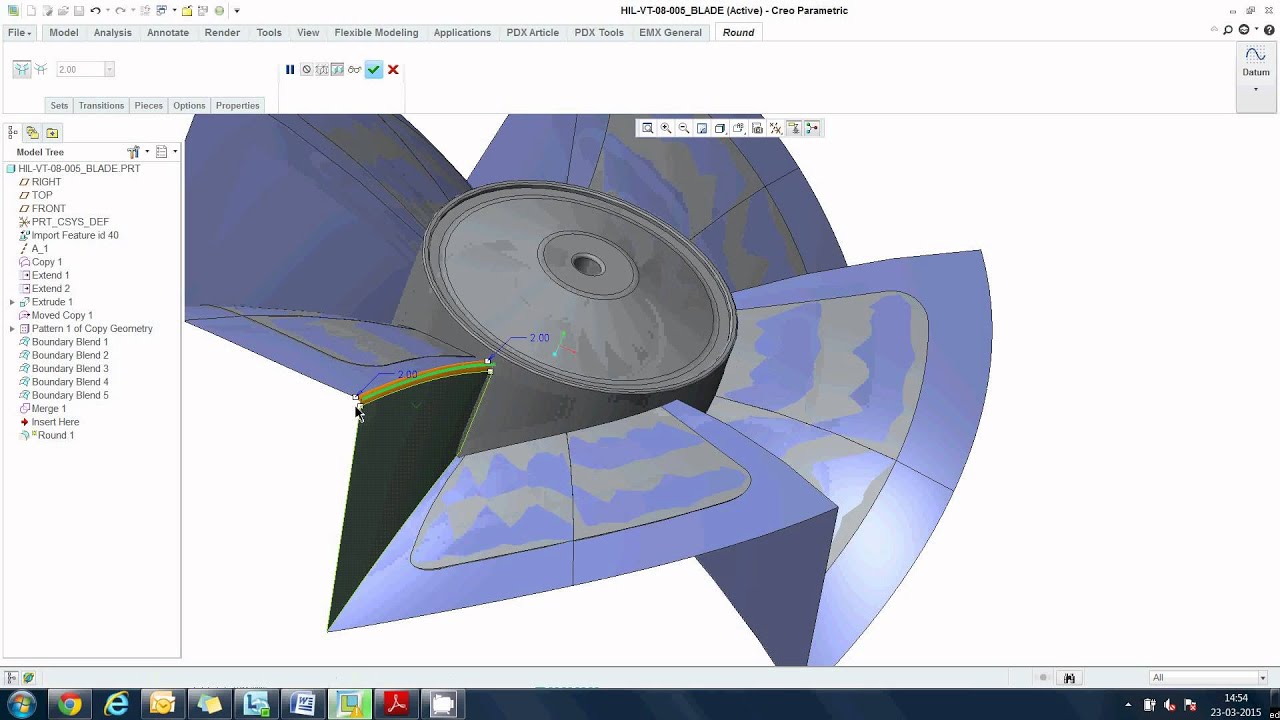Toggle annotation display icon
Viewport: 1280px width, 720px height.
(794, 128)
